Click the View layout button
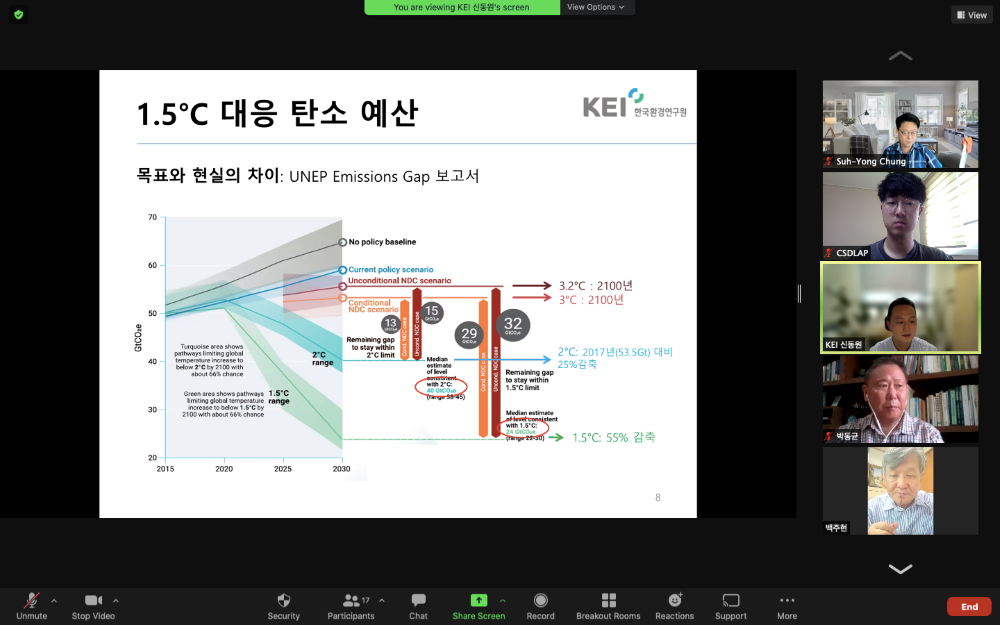 click(972, 15)
